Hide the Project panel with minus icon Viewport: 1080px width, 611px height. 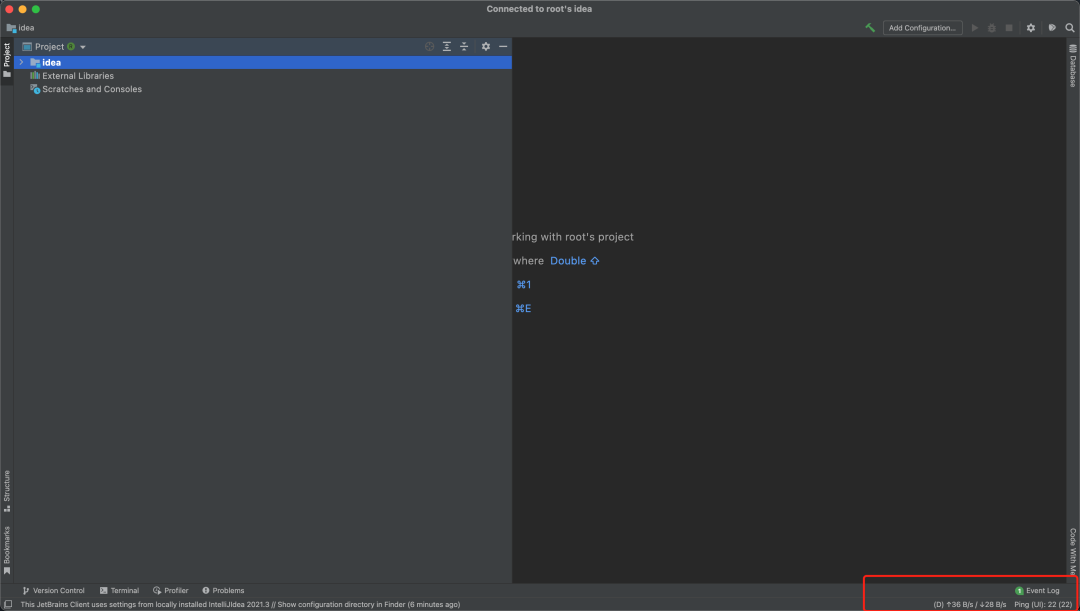(503, 46)
